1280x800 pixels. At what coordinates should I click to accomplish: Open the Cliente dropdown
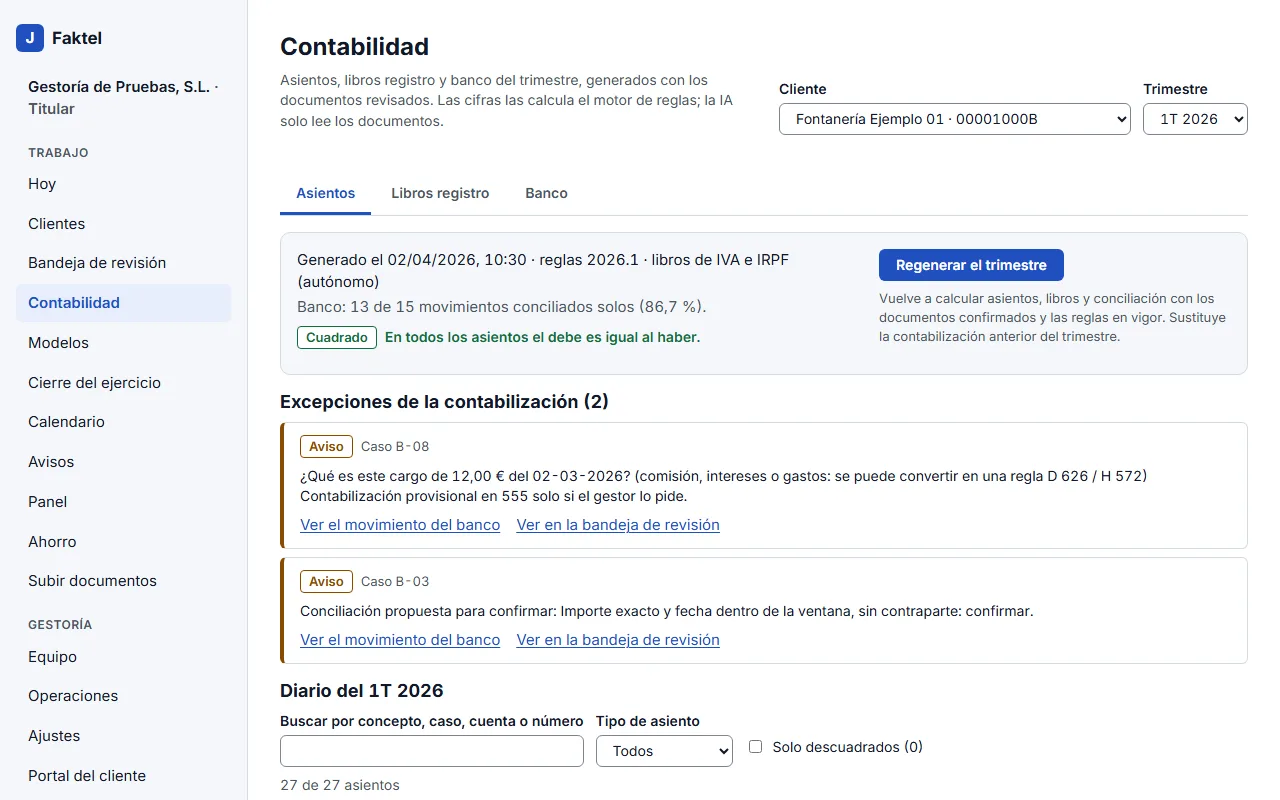point(955,119)
